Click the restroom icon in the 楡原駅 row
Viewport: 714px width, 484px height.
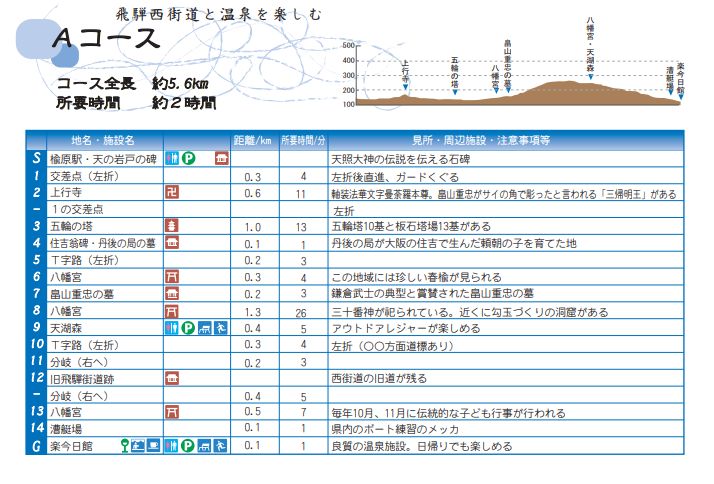[x=172, y=158]
